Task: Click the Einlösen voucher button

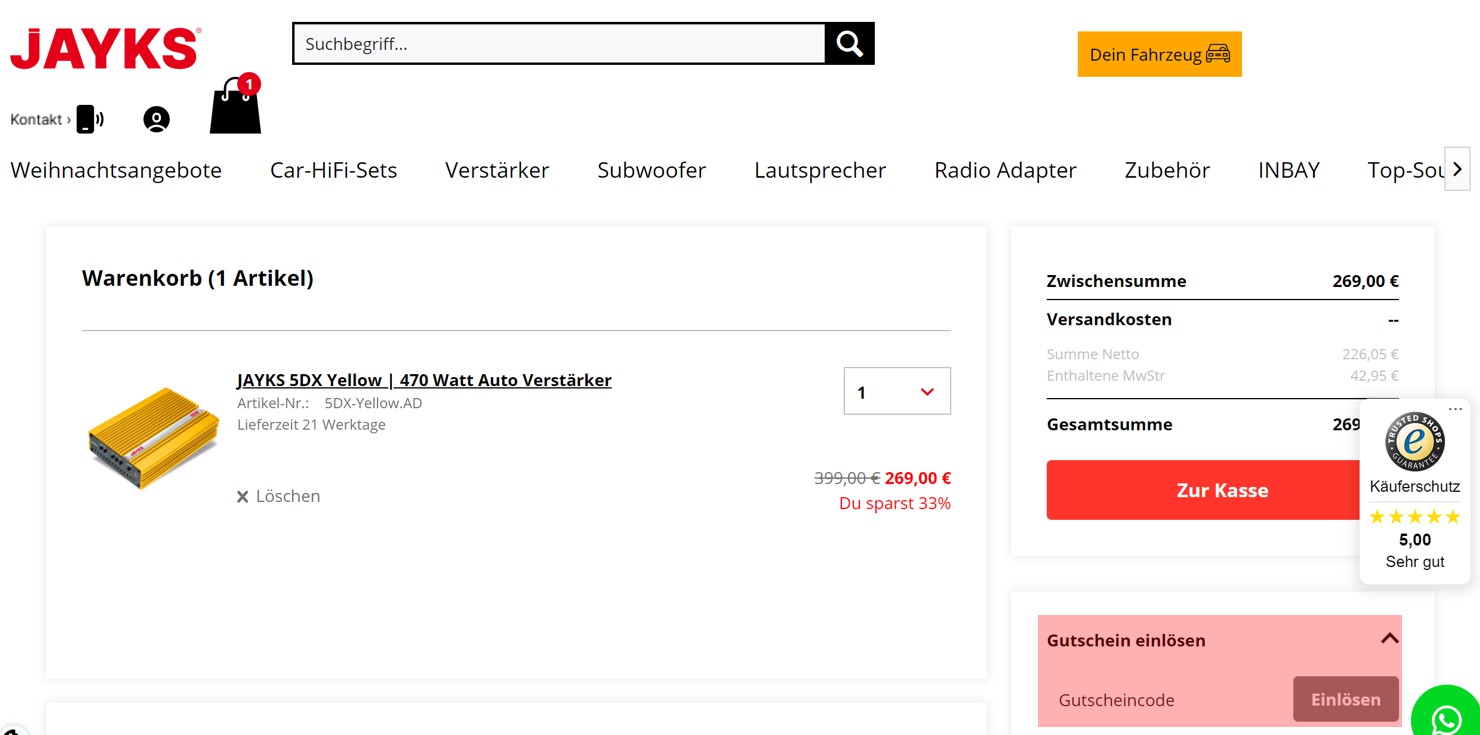Action: 1346,699
